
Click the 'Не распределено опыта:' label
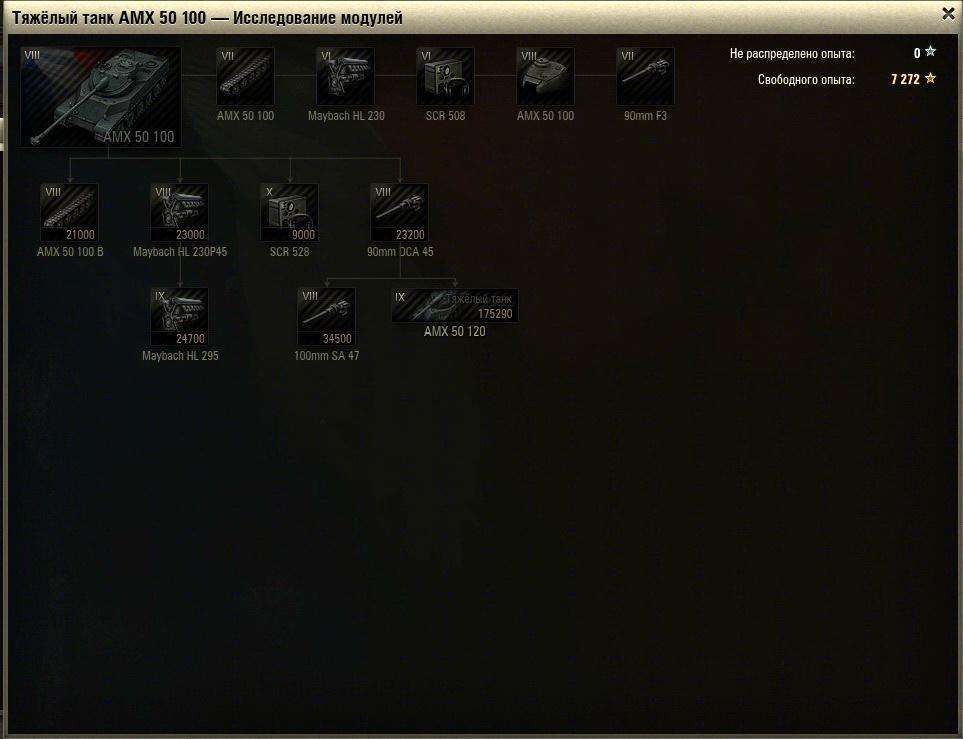click(x=792, y=53)
